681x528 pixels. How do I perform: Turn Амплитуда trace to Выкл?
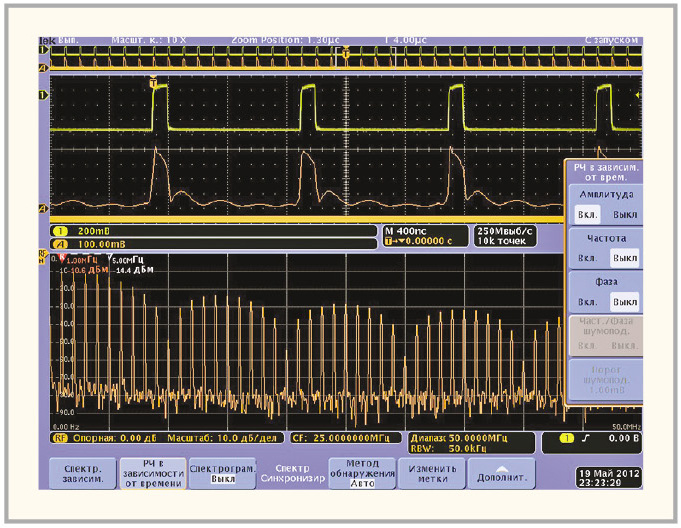(x=625, y=215)
